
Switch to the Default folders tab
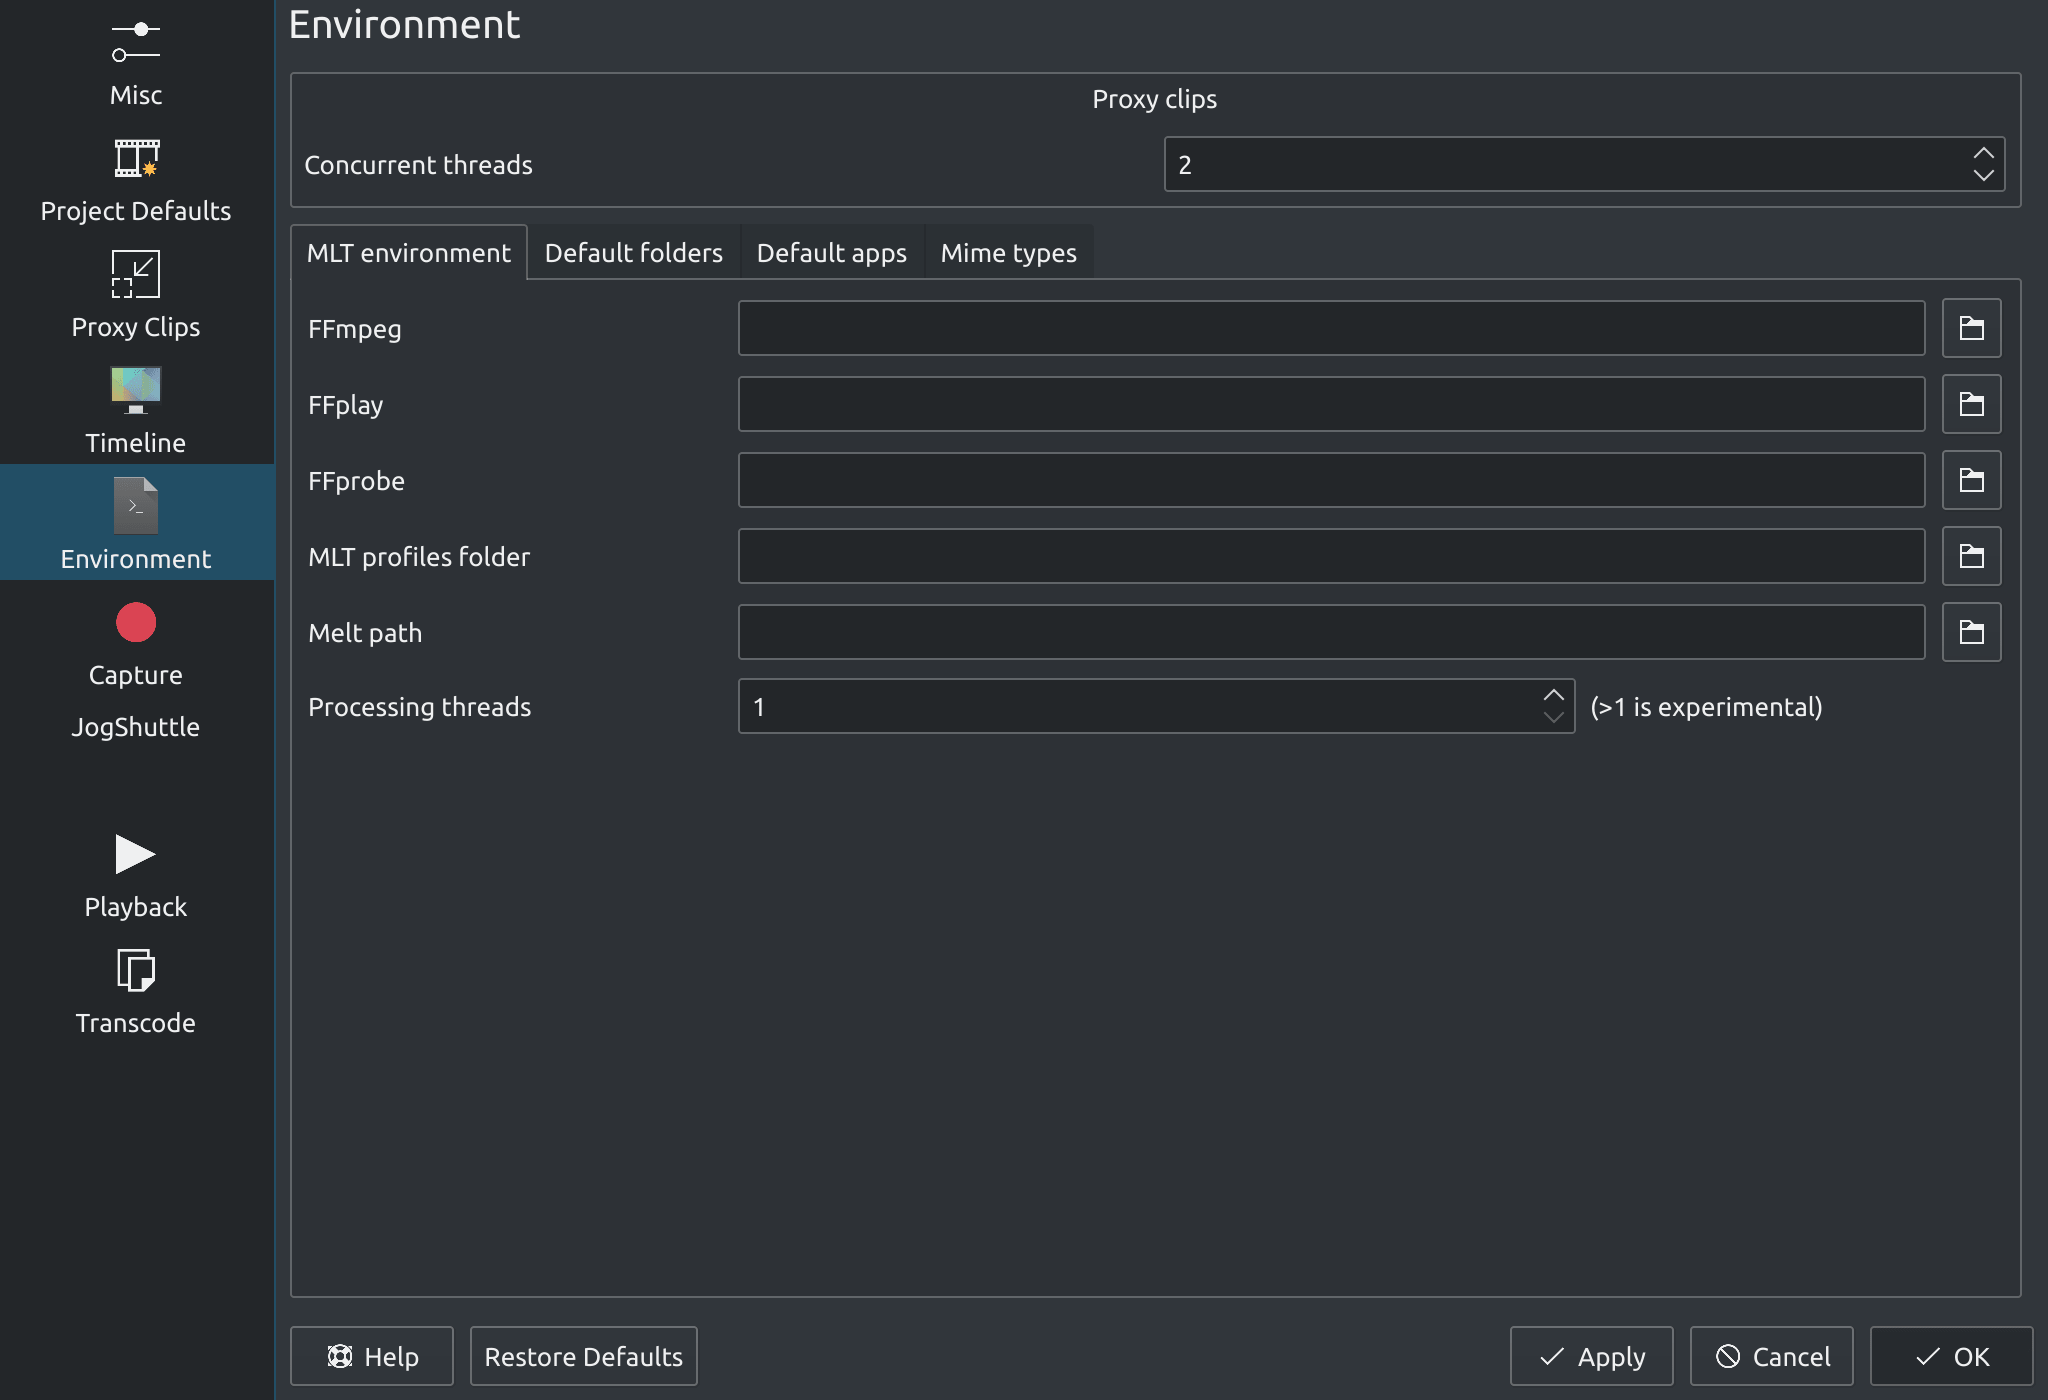(633, 253)
